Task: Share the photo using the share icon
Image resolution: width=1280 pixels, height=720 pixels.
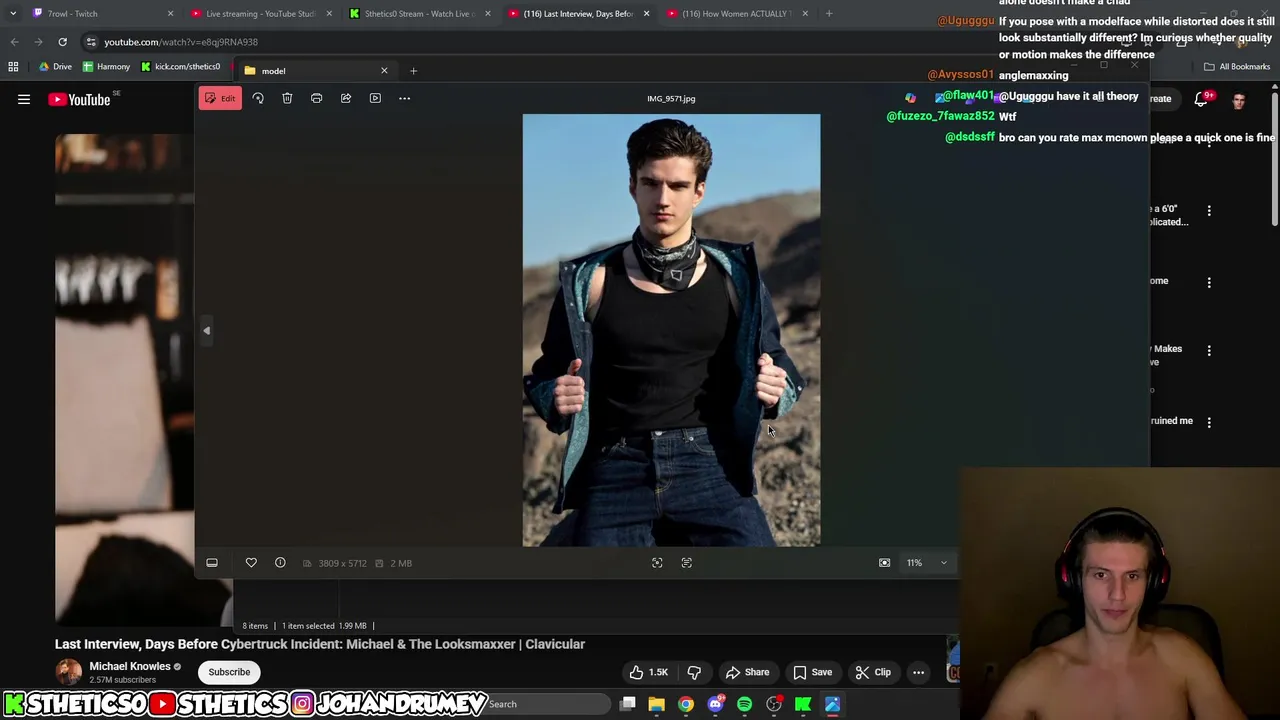Action: (x=346, y=98)
